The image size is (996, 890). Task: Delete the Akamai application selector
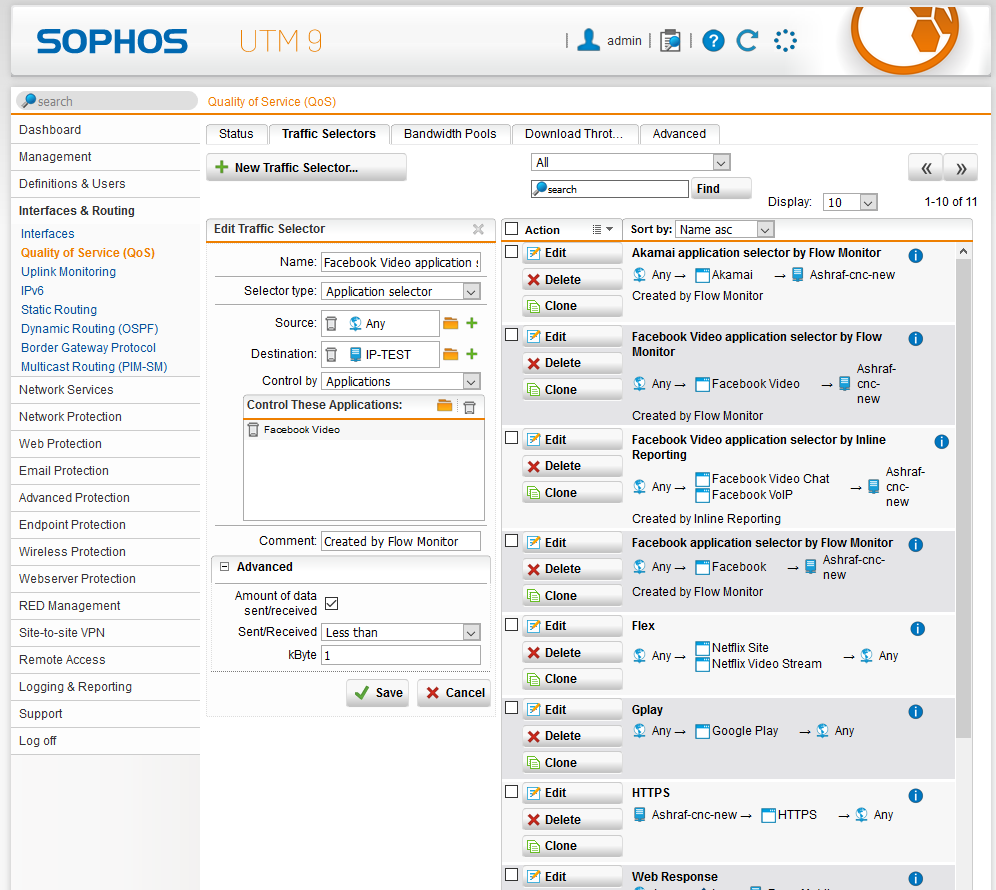[572, 280]
